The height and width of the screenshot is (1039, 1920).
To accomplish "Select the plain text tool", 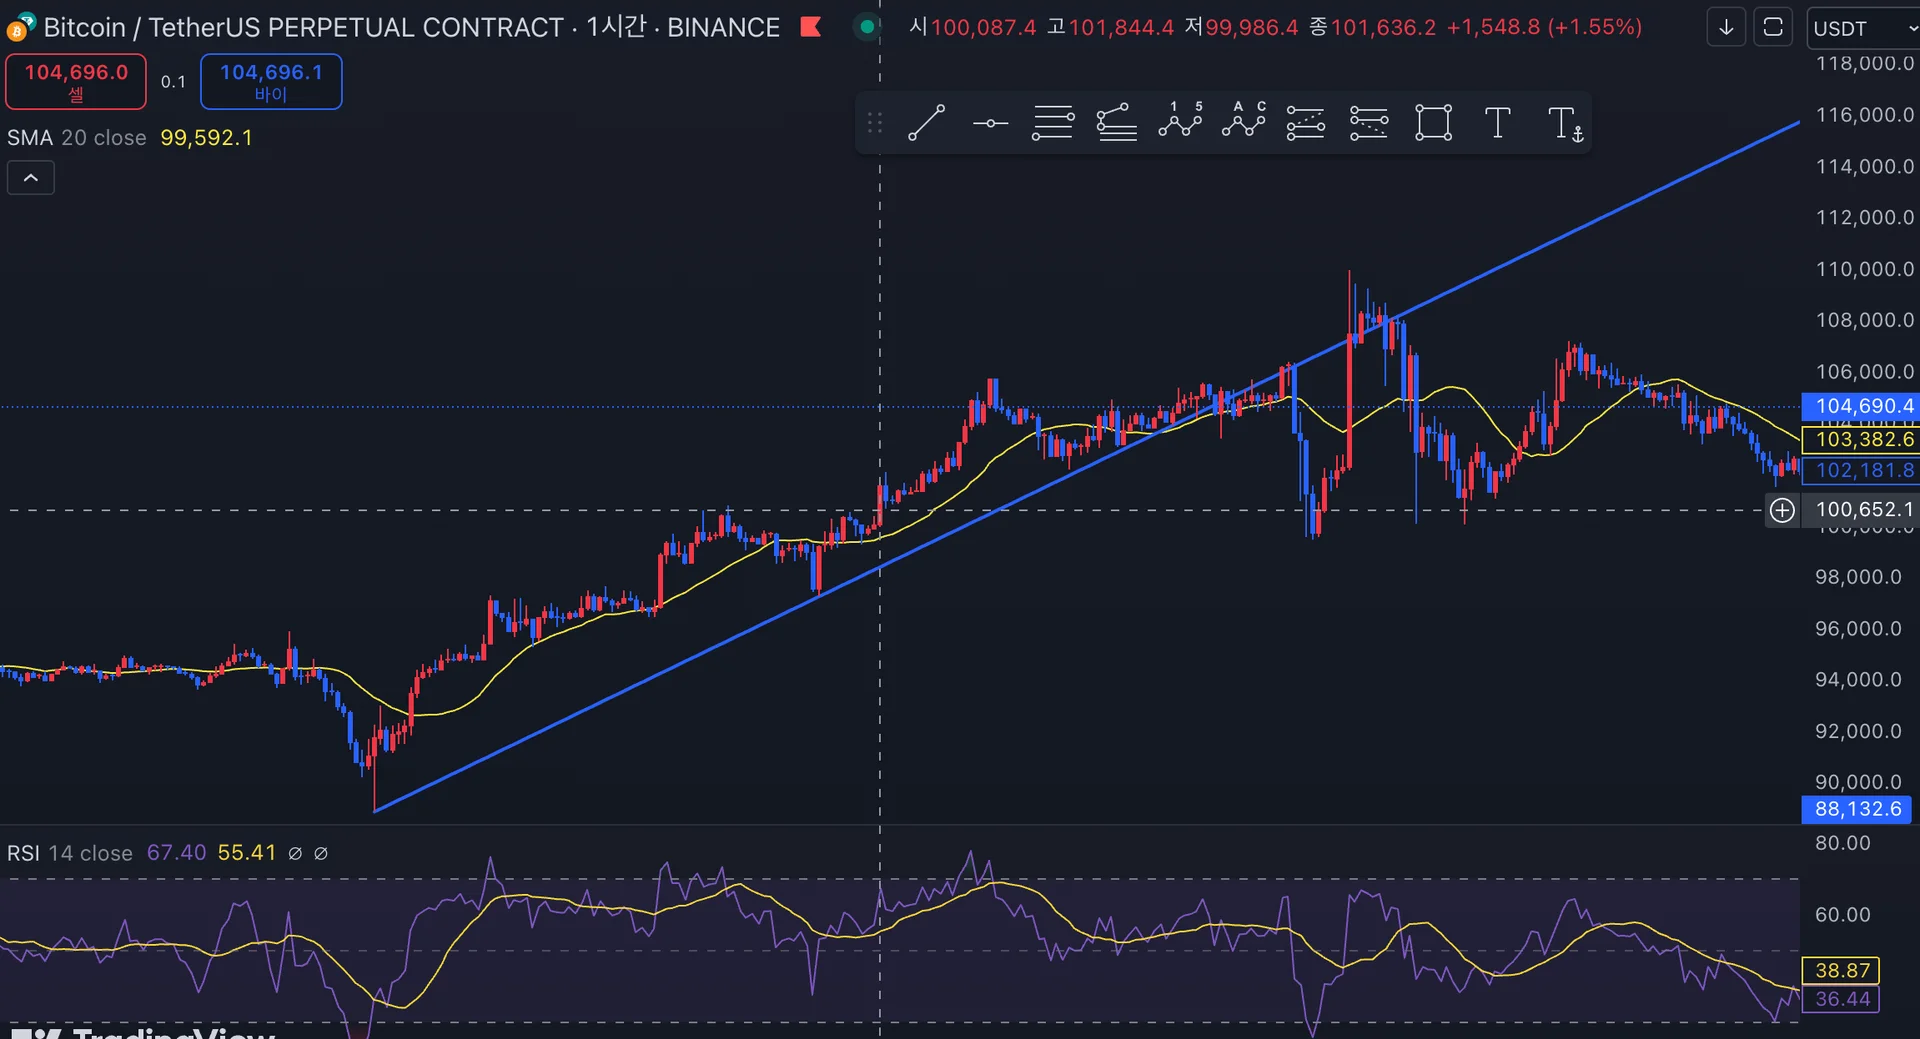I will point(1497,123).
